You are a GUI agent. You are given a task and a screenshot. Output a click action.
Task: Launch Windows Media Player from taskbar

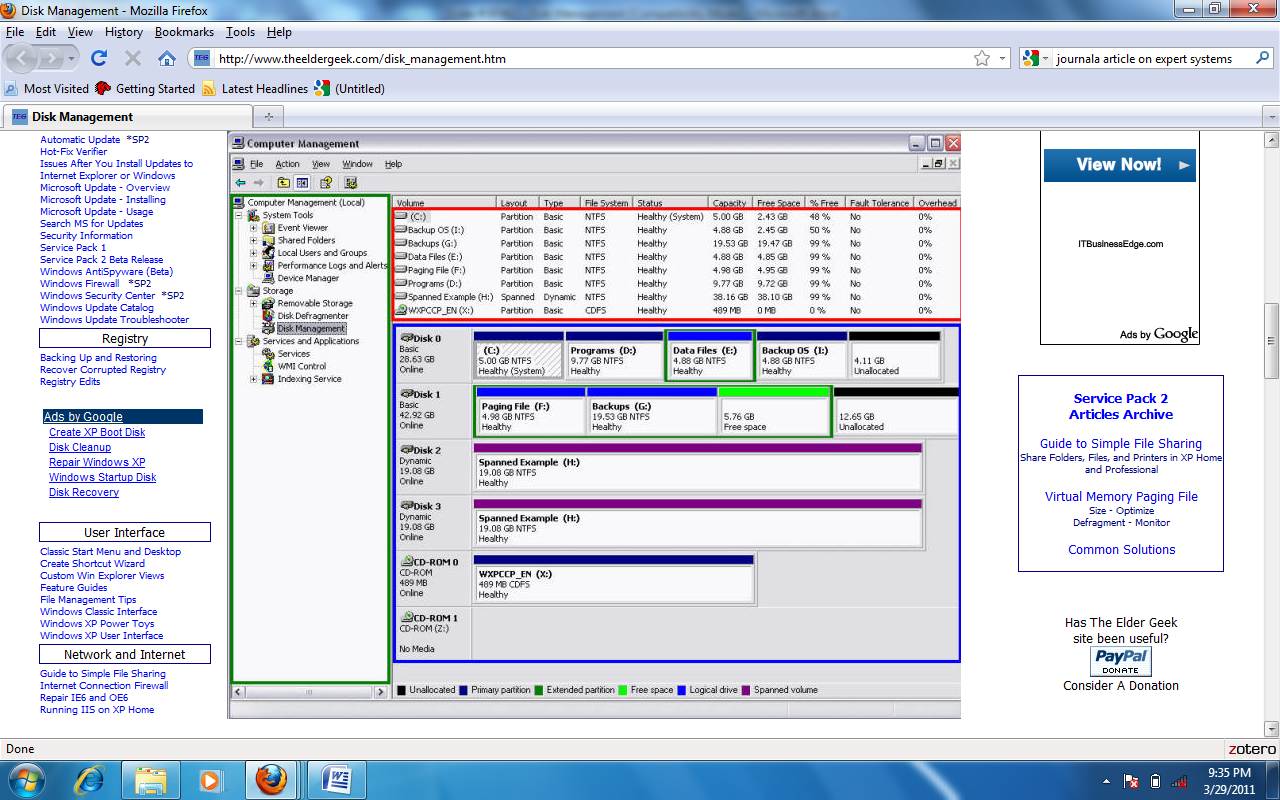coord(210,778)
